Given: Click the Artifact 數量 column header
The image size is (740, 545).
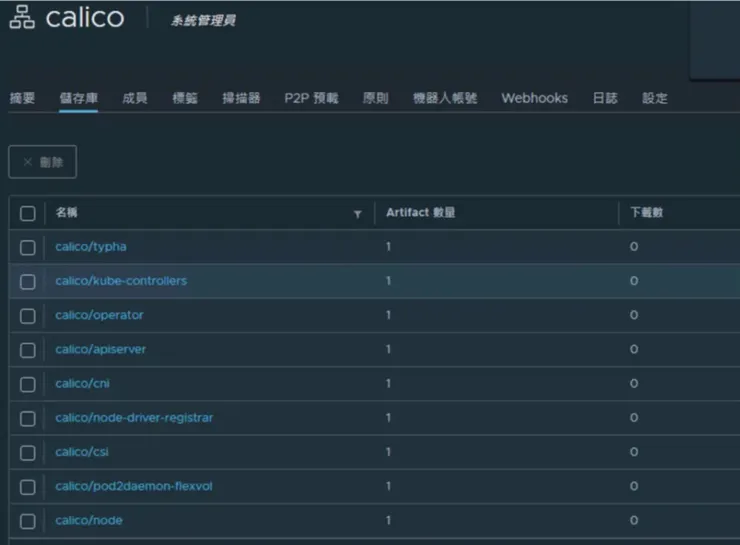Looking at the screenshot, I should [x=420, y=212].
